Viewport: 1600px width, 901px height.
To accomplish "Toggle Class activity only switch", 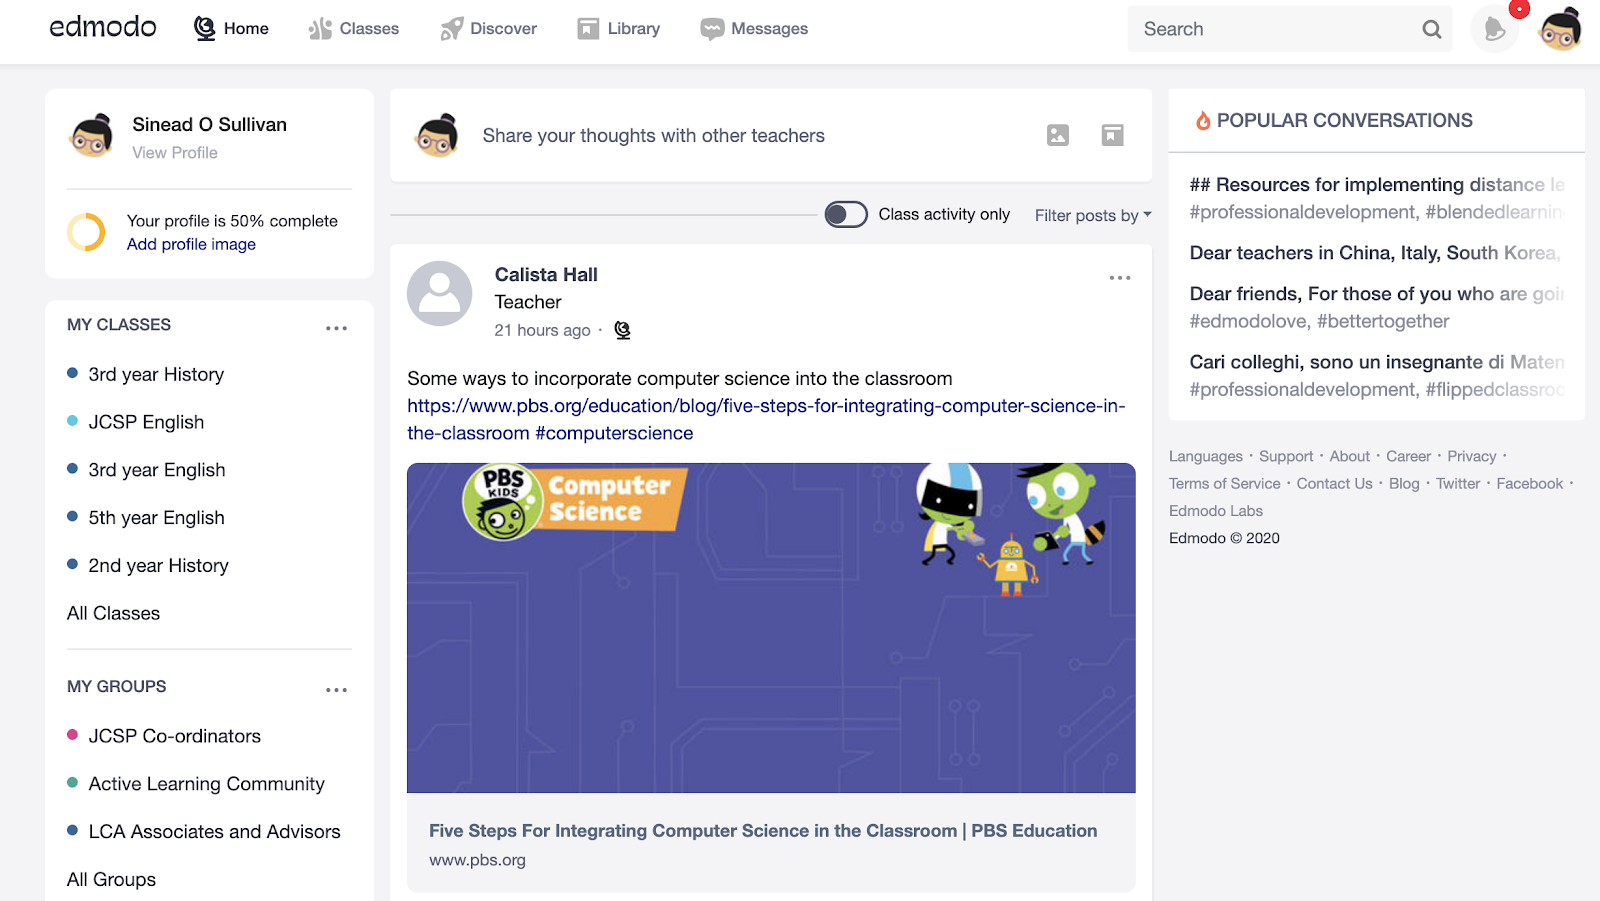I will [846, 214].
